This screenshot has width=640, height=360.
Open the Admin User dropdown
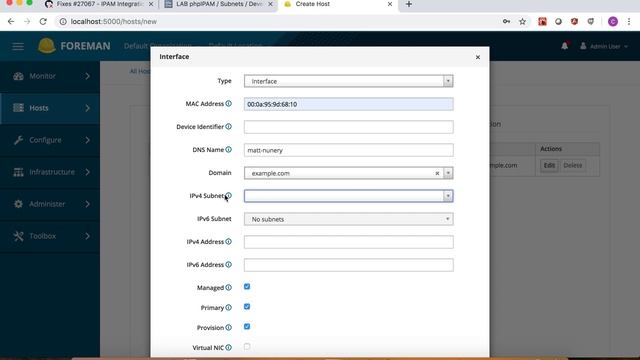(604, 46)
